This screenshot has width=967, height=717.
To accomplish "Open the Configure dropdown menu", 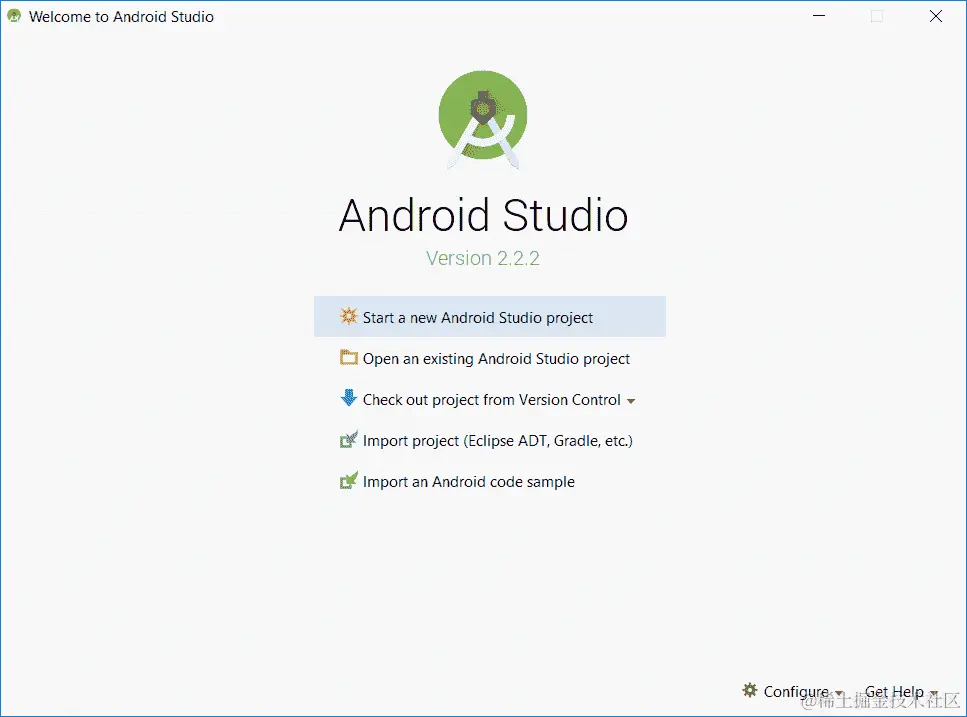I will pyautogui.click(x=792, y=692).
